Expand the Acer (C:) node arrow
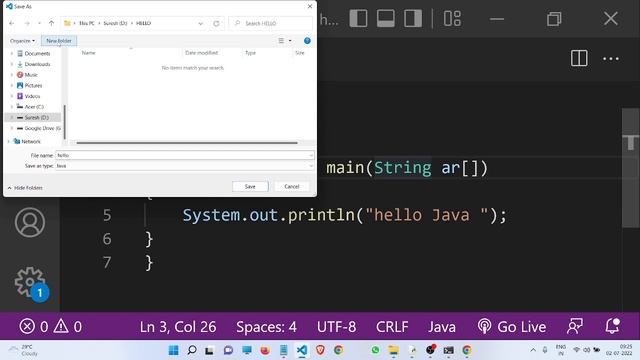Screen dimensions: 640x360 click(x=12, y=107)
